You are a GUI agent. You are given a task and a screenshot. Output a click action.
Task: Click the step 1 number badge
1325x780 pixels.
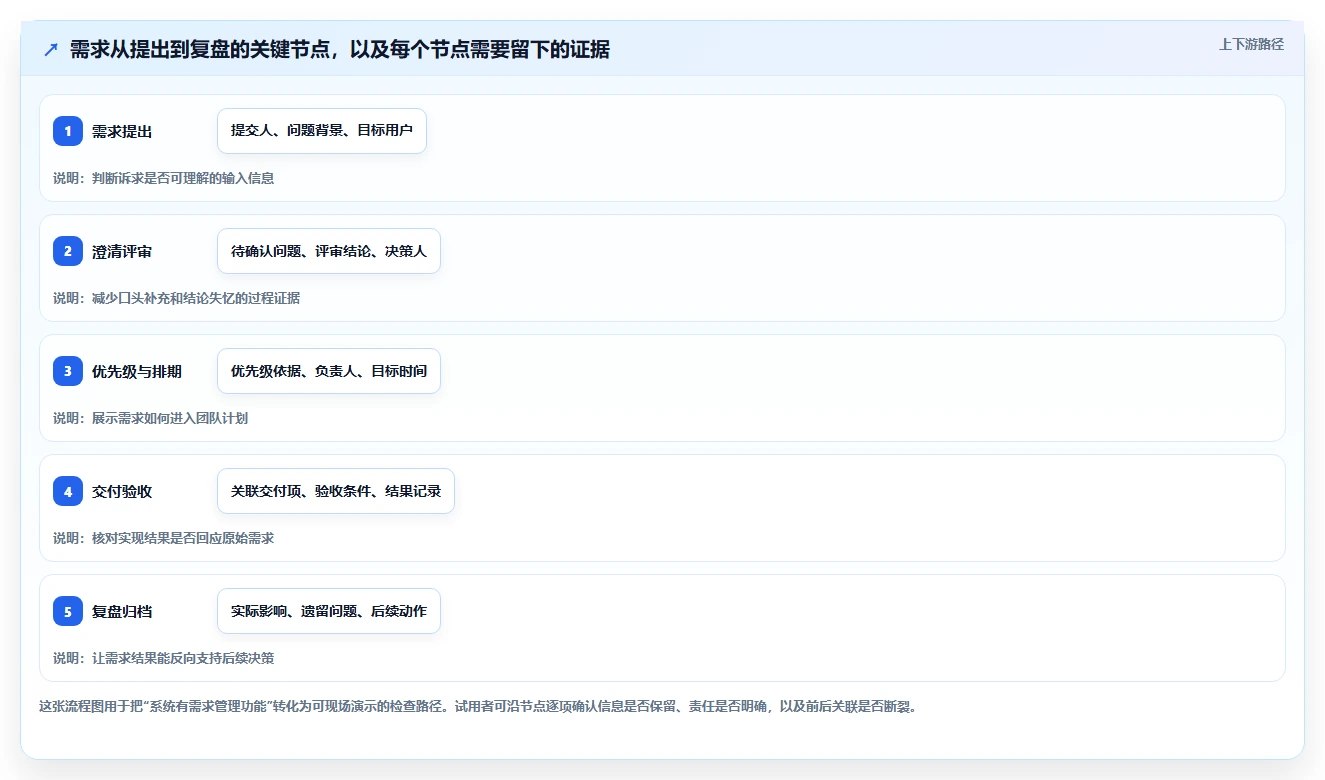(68, 131)
